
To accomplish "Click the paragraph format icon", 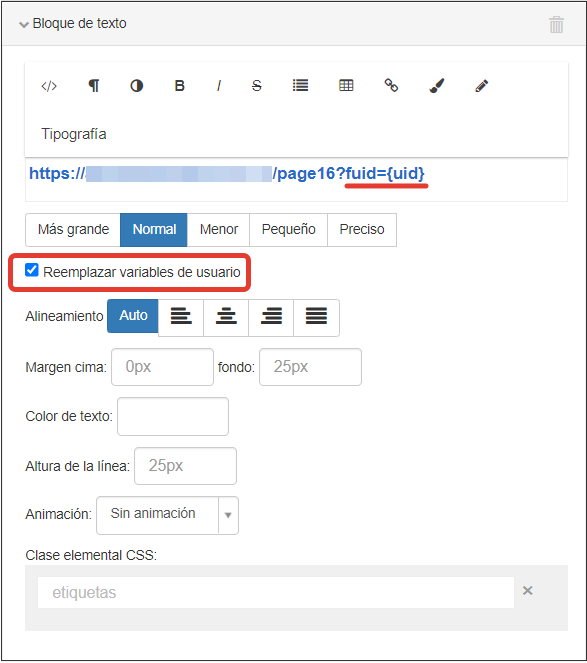I will pos(94,86).
